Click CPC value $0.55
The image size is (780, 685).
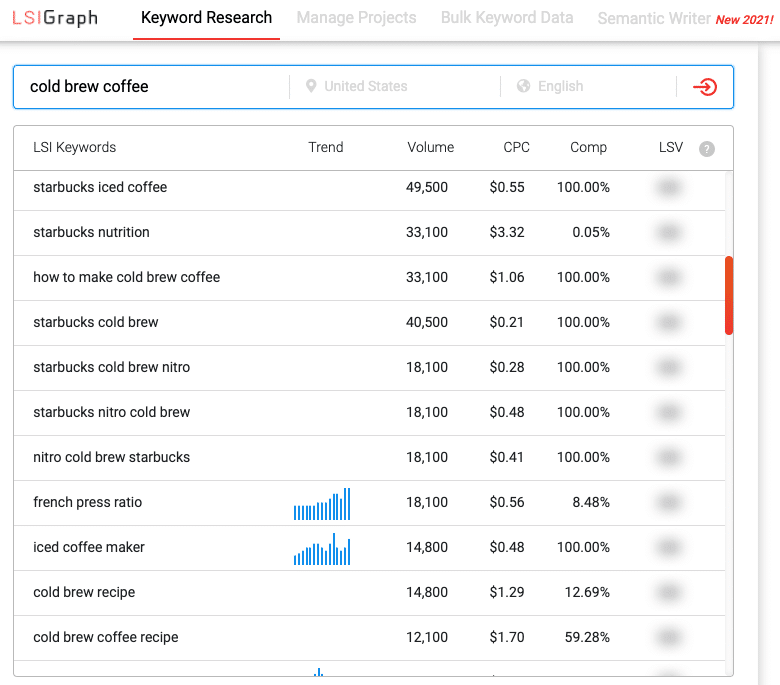507,188
